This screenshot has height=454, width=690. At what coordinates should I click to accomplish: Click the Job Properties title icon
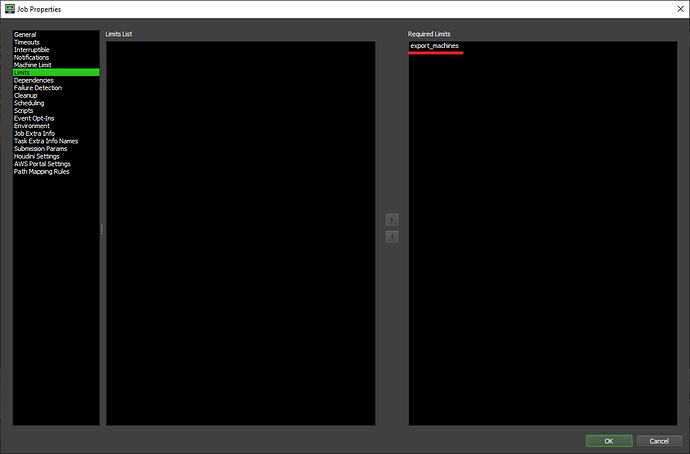(x=9, y=9)
